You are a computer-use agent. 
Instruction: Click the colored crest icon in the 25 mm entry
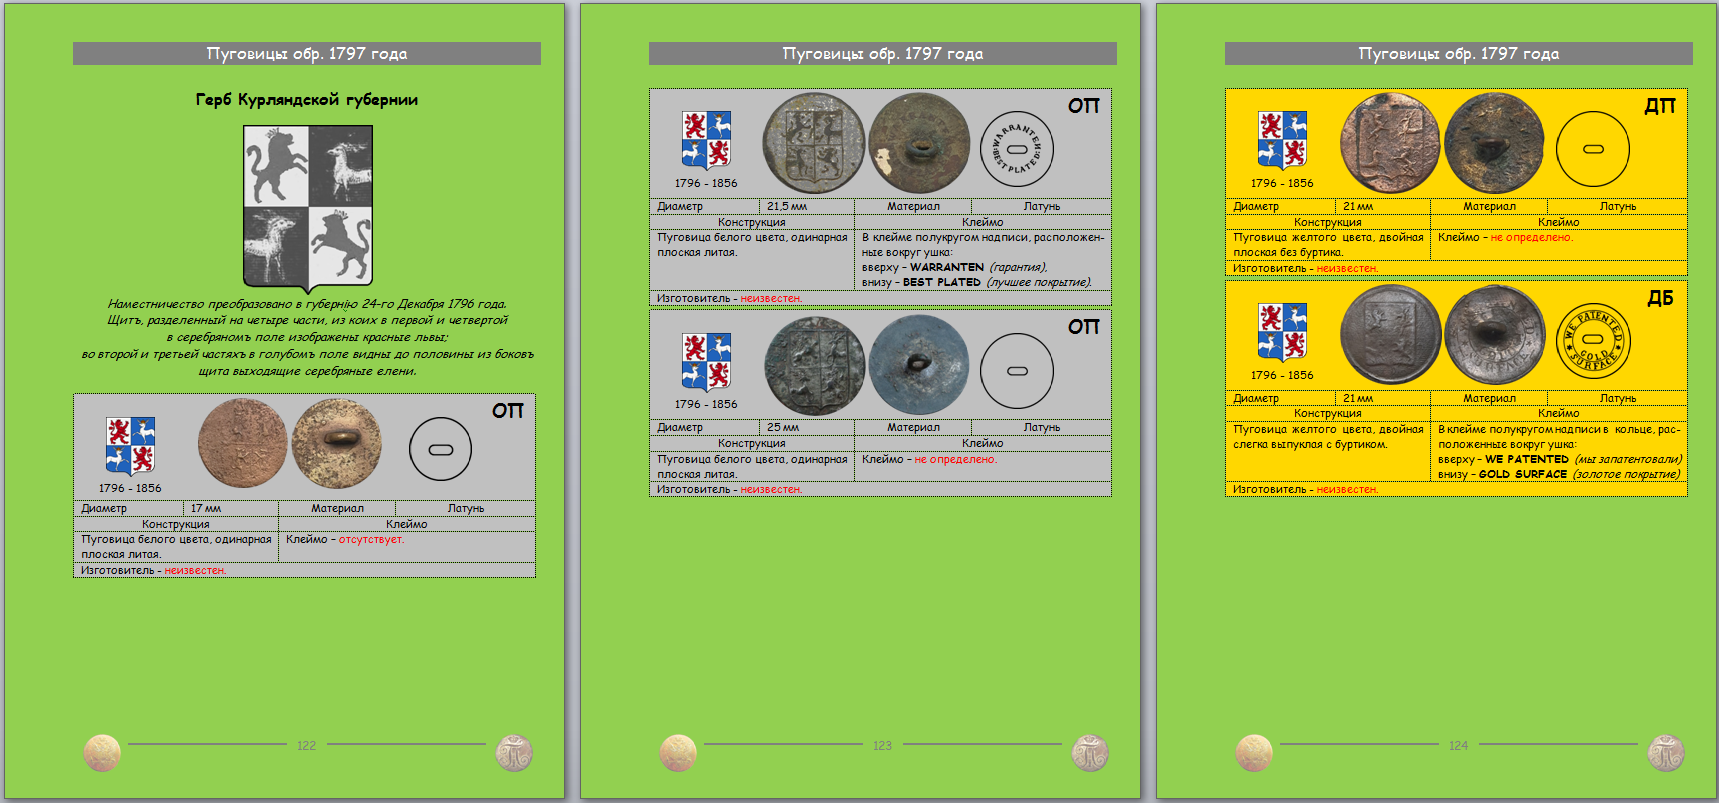tap(706, 362)
